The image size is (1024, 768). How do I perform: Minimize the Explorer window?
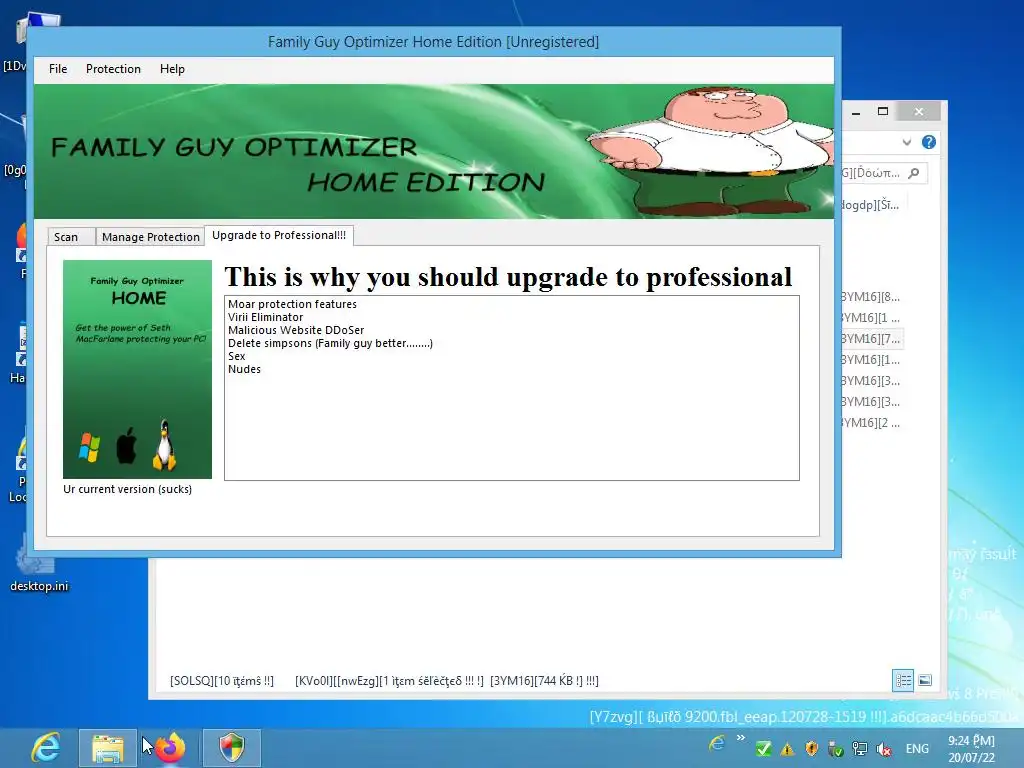point(856,112)
